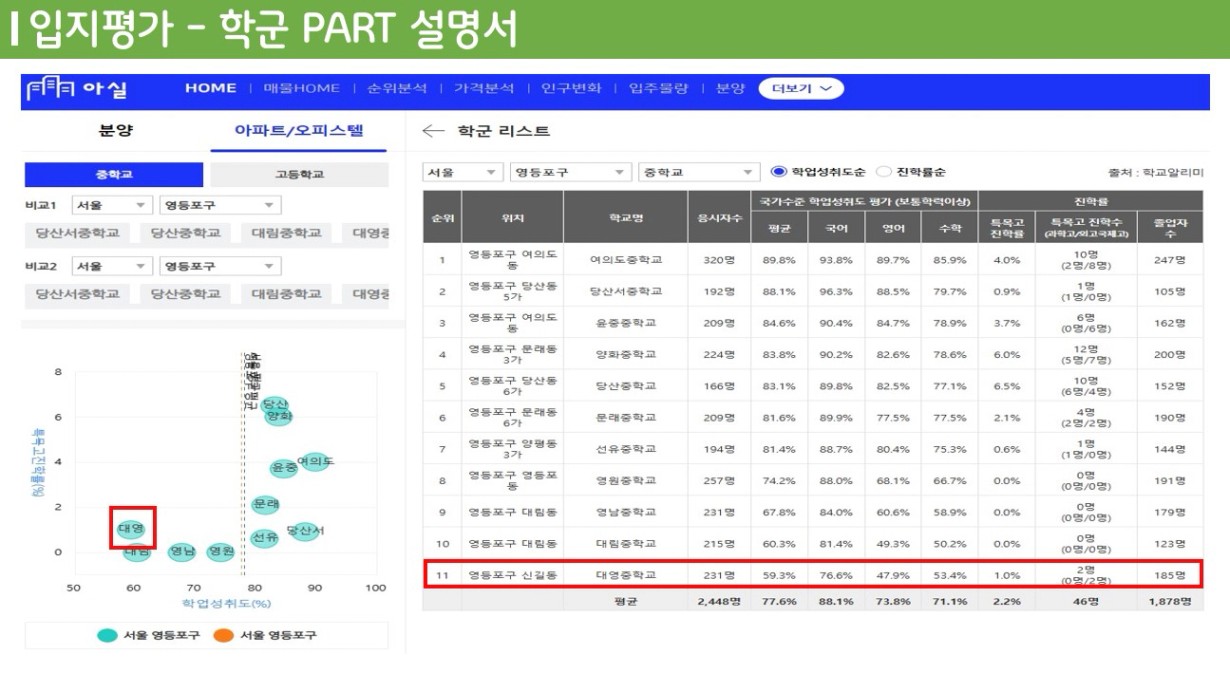Open 가격분석 in the top navigation
1230x692 pixels.
(x=484, y=89)
